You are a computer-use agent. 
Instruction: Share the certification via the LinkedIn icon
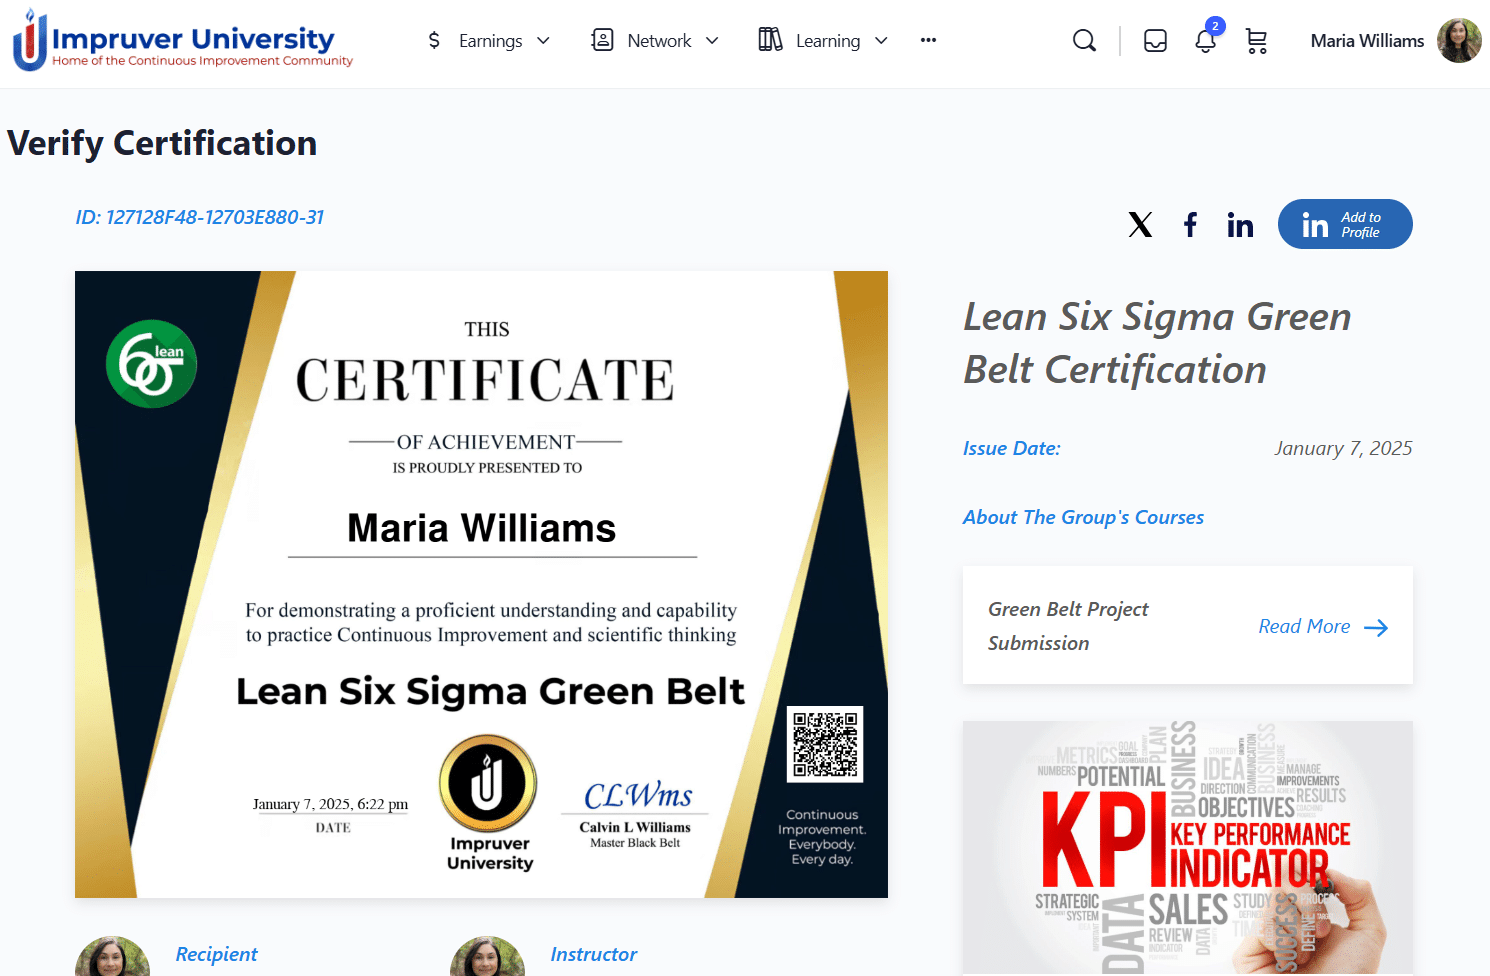point(1240,224)
